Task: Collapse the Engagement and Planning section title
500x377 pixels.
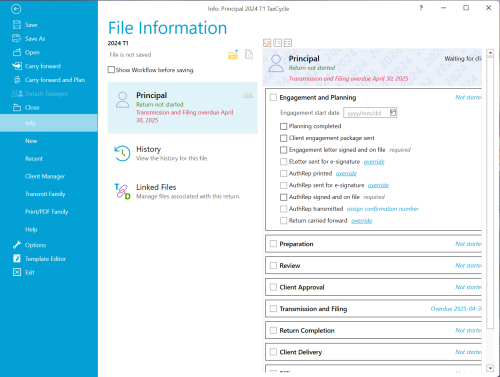Action: point(318,98)
